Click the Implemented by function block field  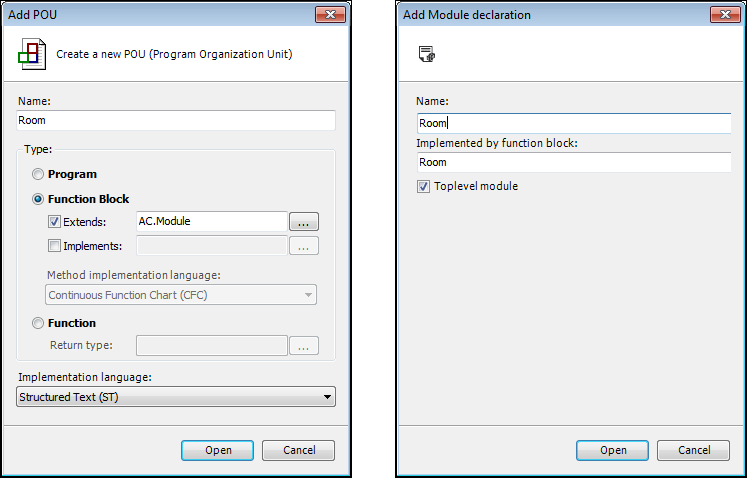(x=573, y=162)
